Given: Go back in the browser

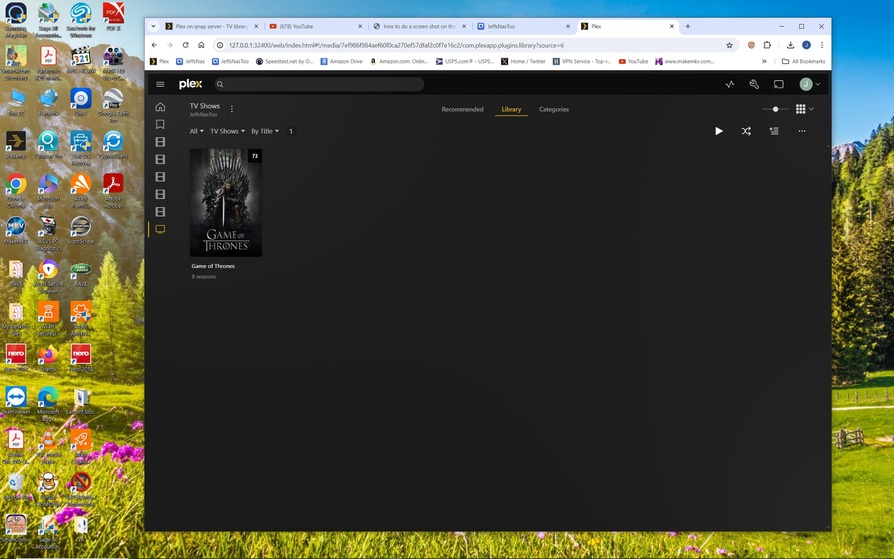Looking at the screenshot, I should [155, 45].
